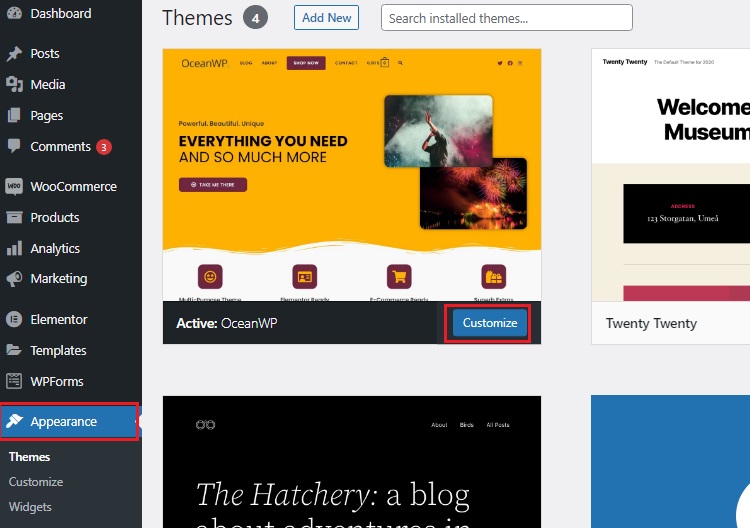Open Customize in the Appearance submenu

click(36, 482)
